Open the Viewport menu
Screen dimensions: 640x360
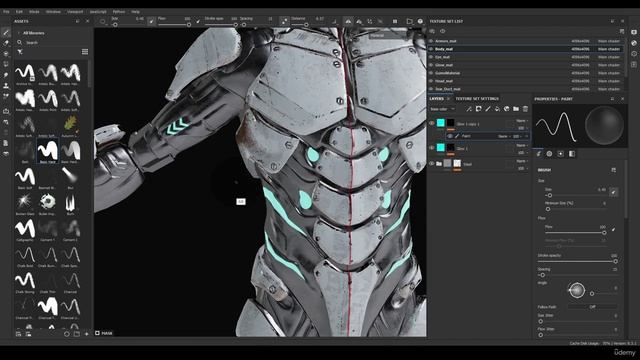75,12
